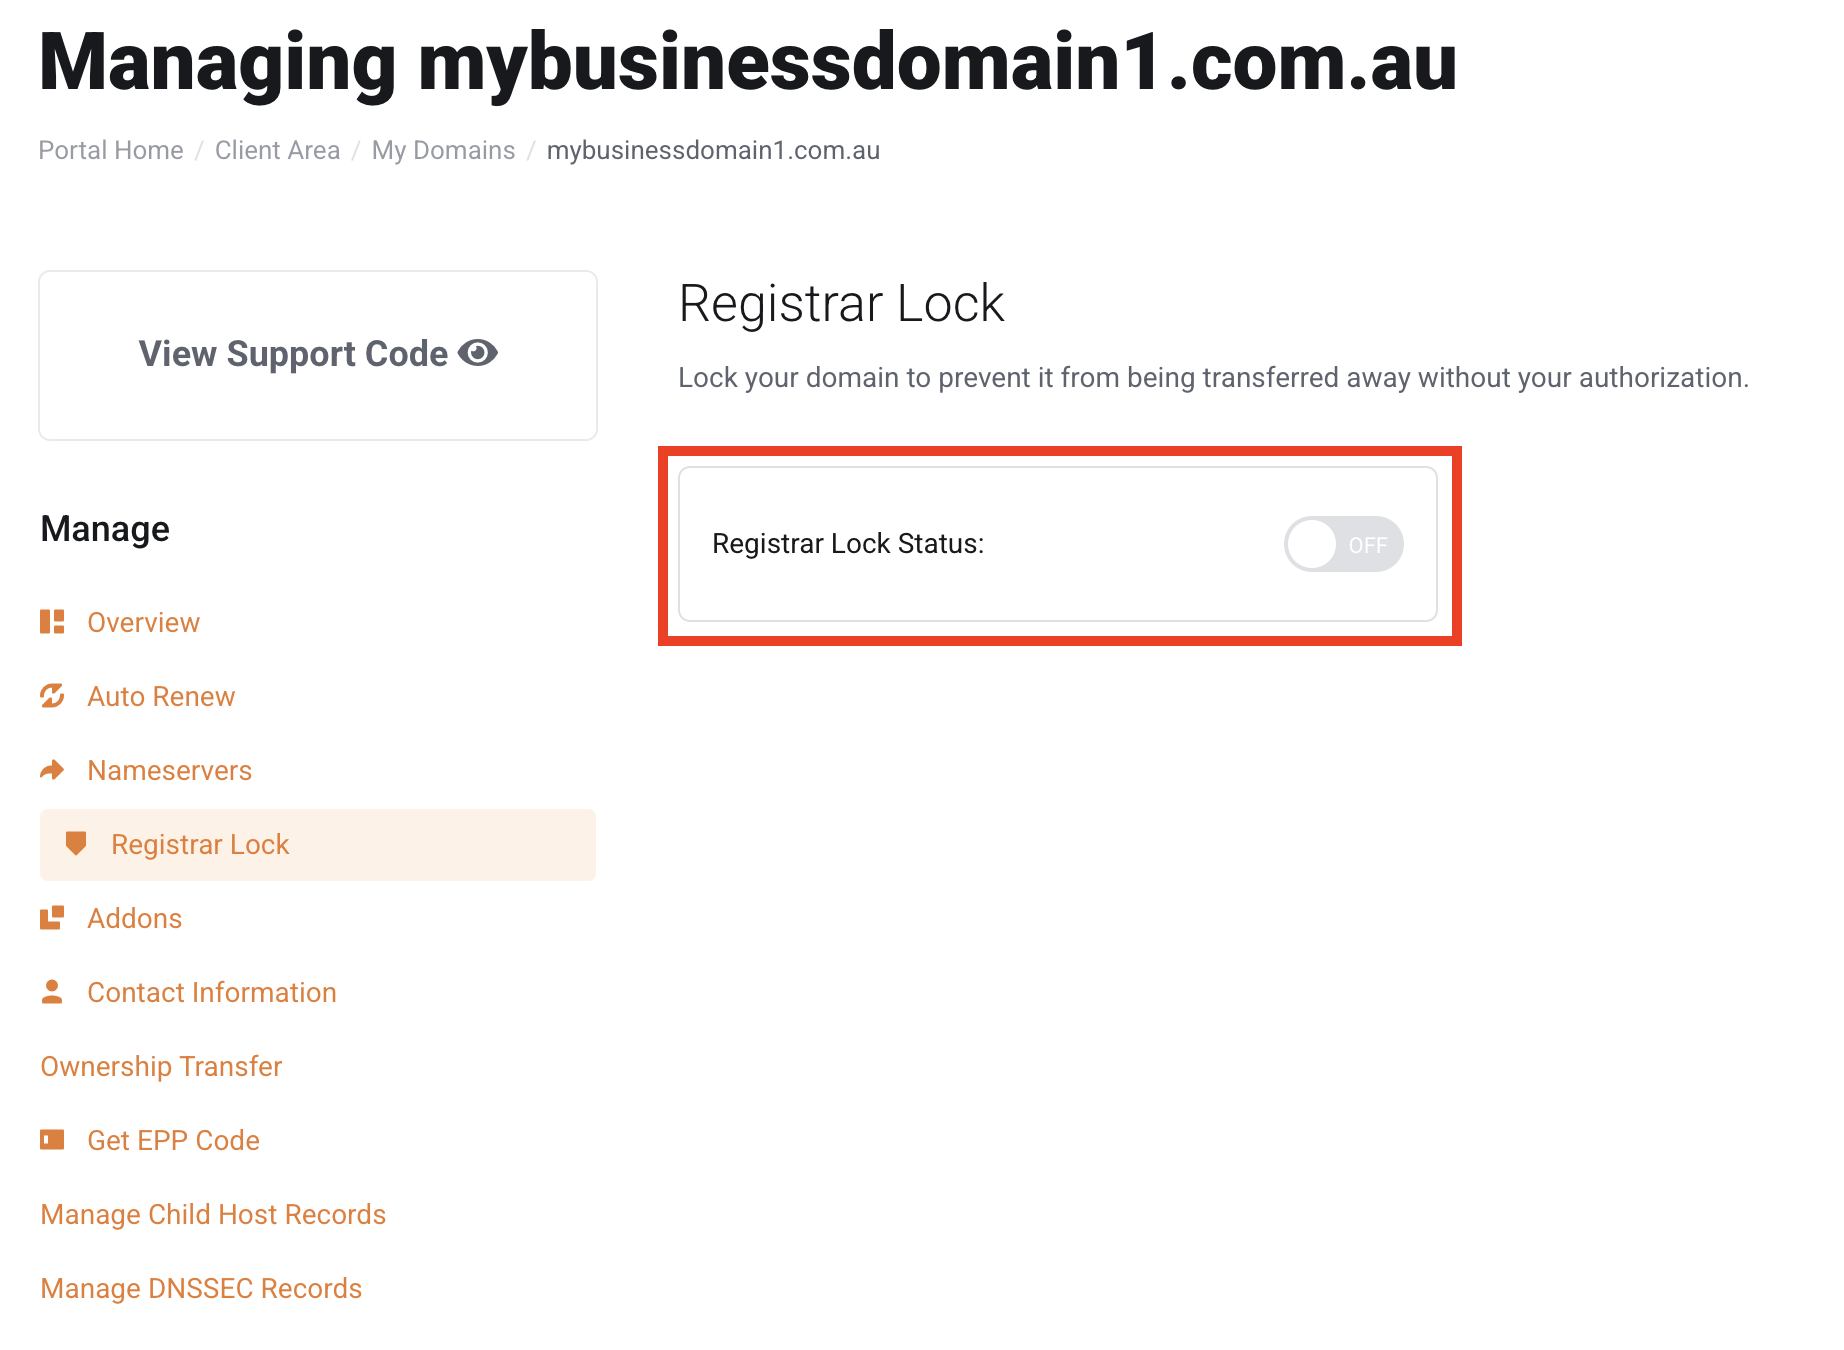
Task: Click the Contact Information person icon
Action: point(52,991)
